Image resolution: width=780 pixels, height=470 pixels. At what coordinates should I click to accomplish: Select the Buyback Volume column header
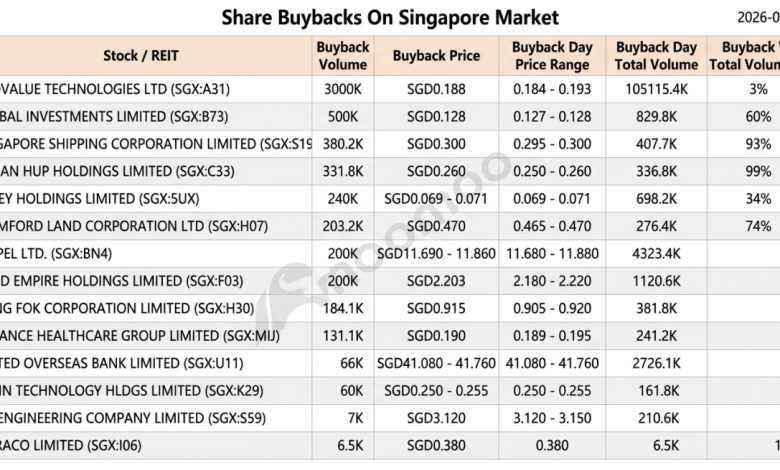343,56
